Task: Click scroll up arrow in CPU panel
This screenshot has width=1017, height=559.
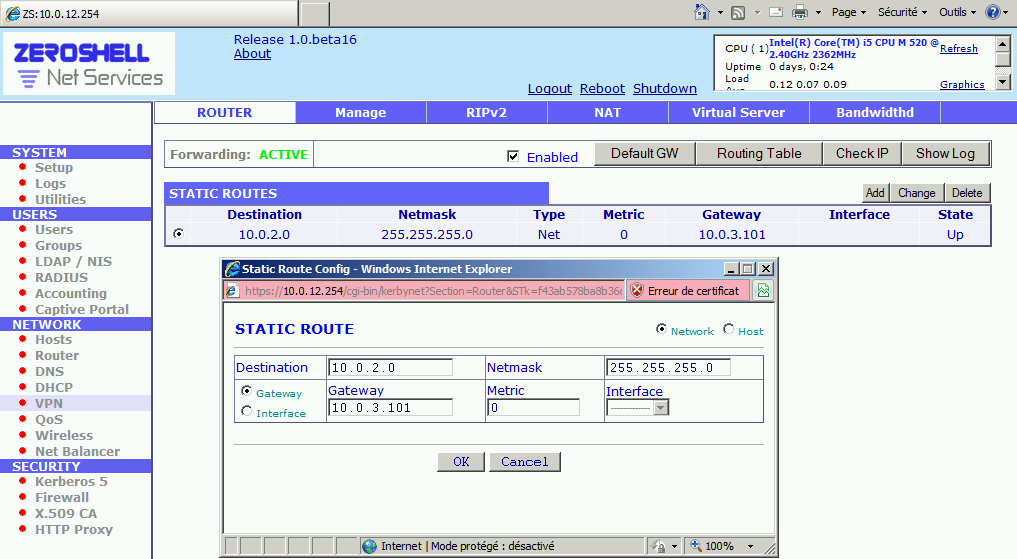Action: (x=1003, y=44)
